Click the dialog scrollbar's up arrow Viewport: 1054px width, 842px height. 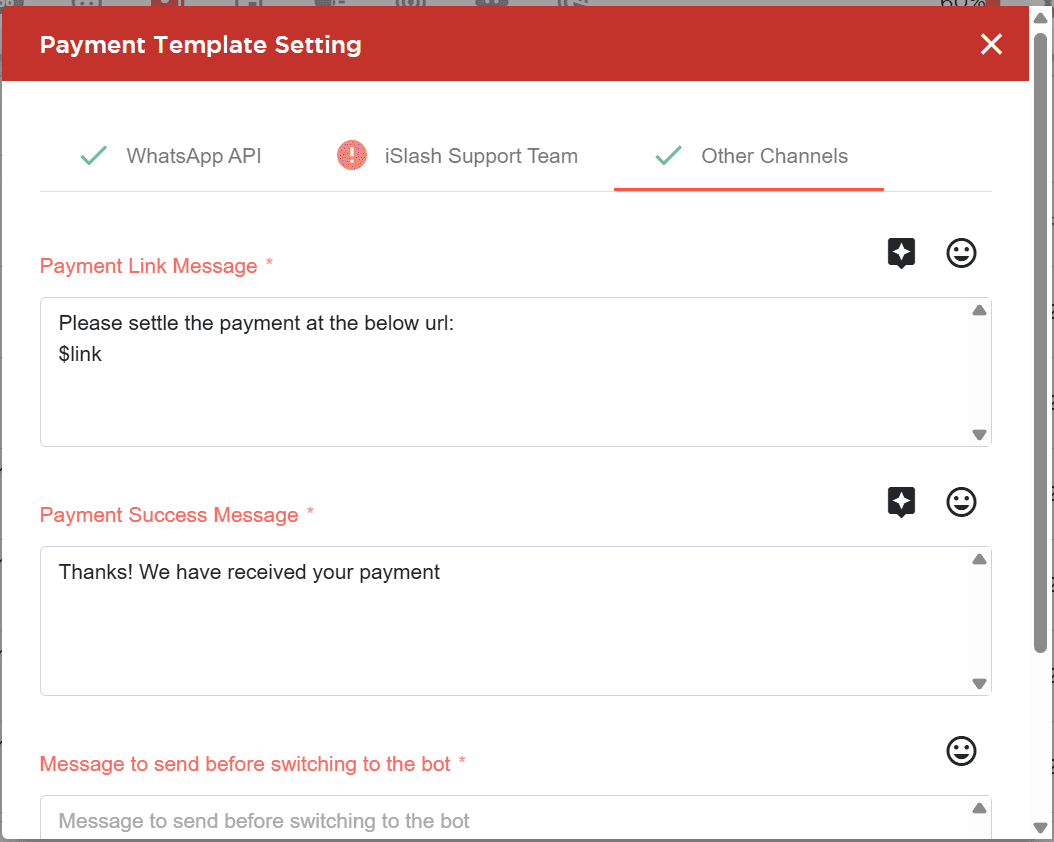coord(1040,18)
